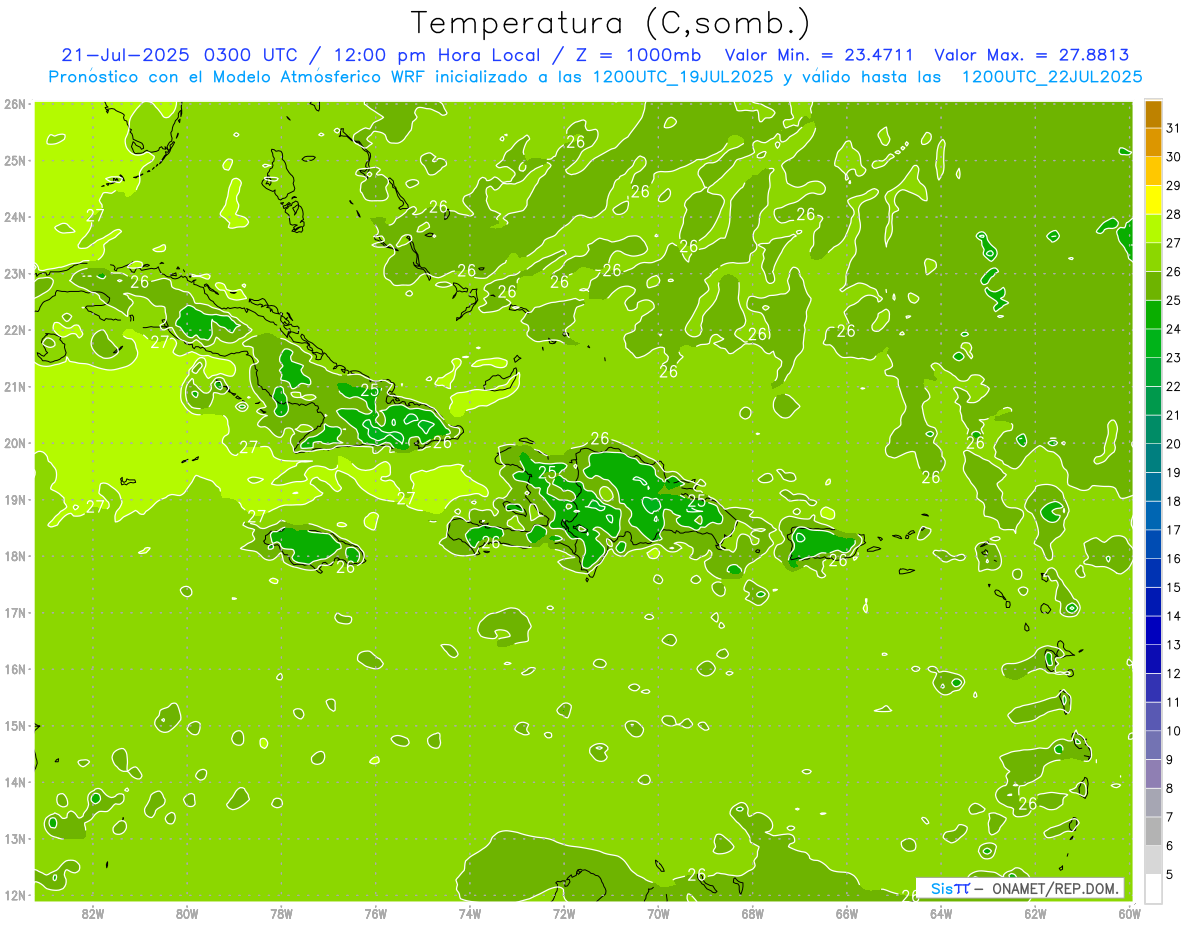Screen dimensions: 1200x927
Task: Pick the purple swatch between 9 and 10
Action: coord(1153,745)
